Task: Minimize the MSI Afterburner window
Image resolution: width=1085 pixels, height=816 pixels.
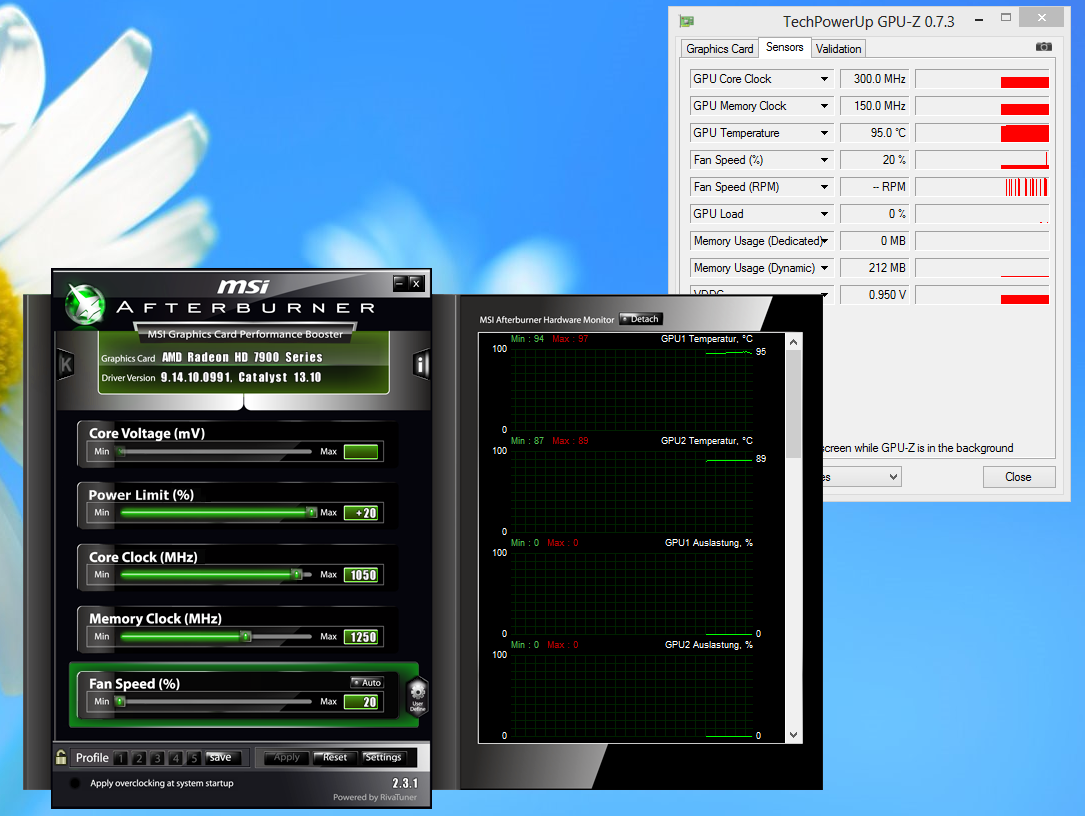Action: pyautogui.click(x=399, y=282)
